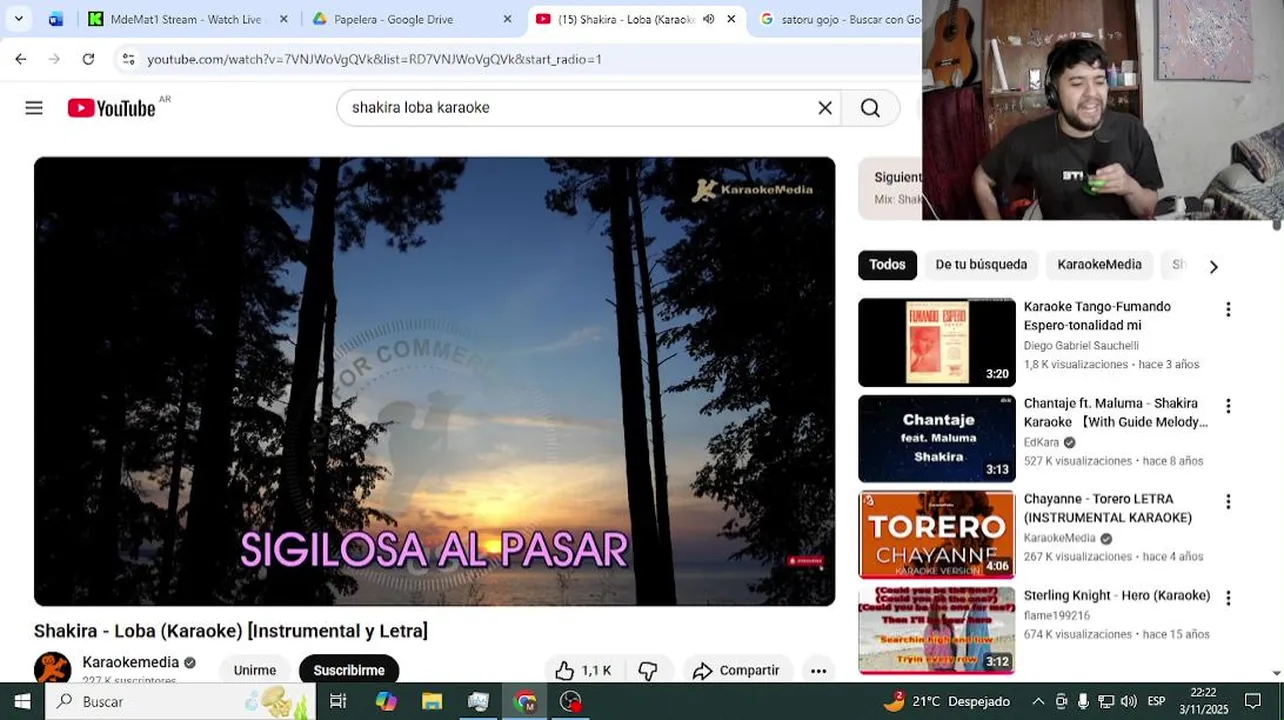Switch to satoru gojo search tab
The height and width of the screenshot is (720, 1284).
840,19
